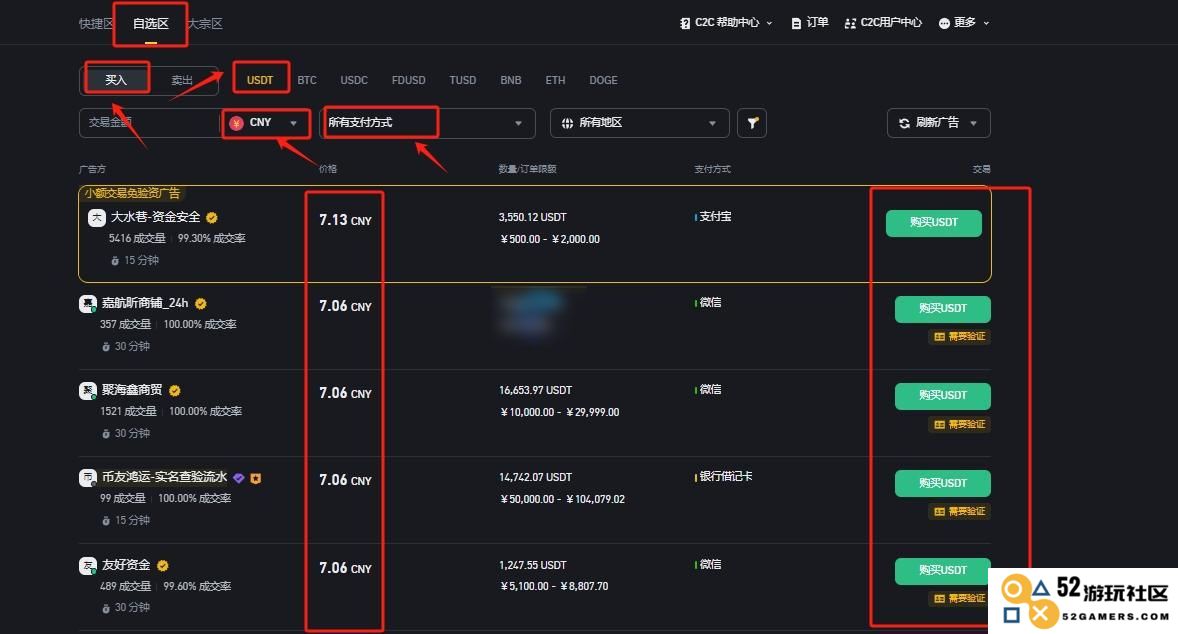
Task: Click 银行借记卡 payment method
Action: pos(726,476)
